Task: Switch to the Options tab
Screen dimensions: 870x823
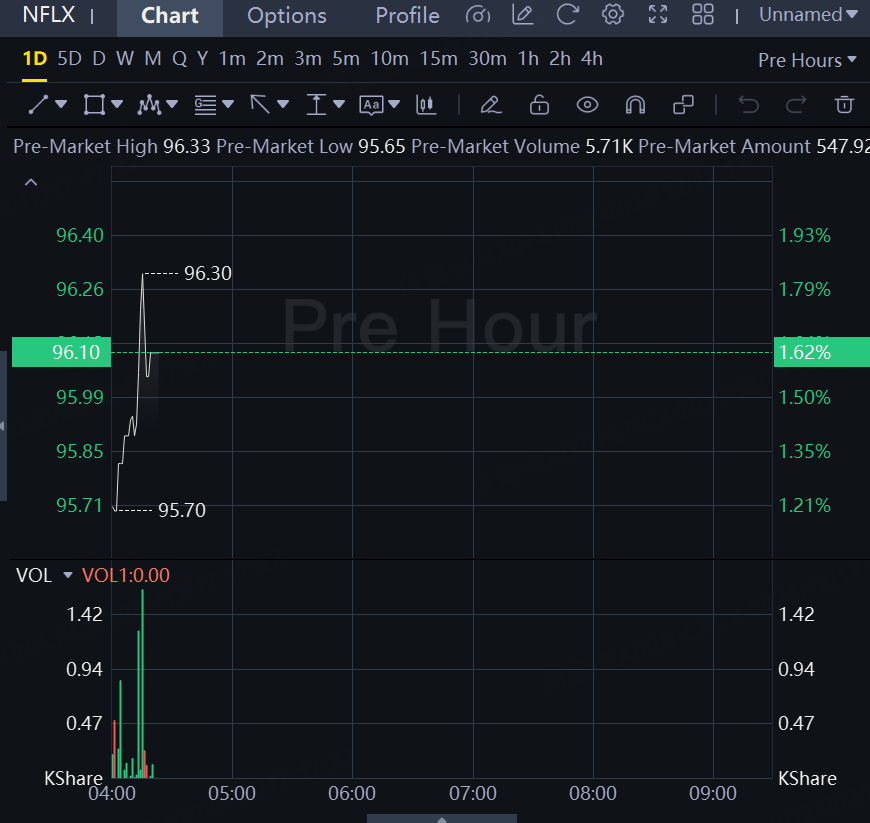Action: point(287,16)
